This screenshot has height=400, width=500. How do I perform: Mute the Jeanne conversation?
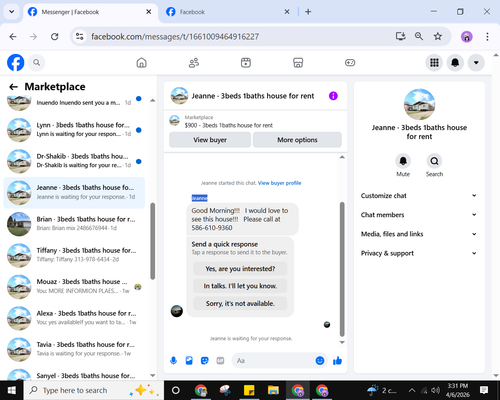click(x=403, y=161)
